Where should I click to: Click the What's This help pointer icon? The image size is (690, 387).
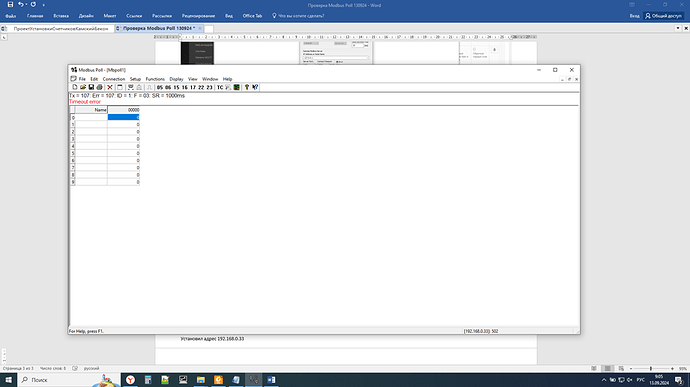255,87
